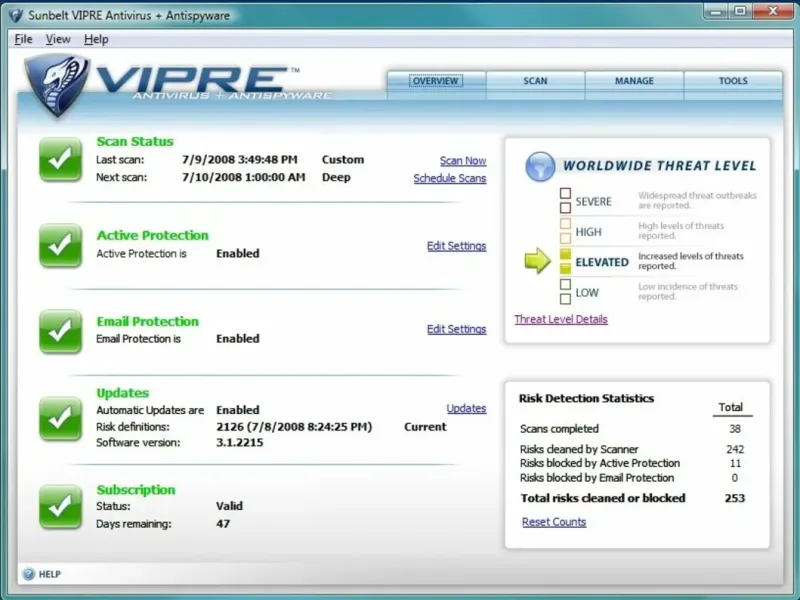This screenshot has height=600, width=800.
Task: Click Risks cleaned by Scanner value 242
Action: 735,449
